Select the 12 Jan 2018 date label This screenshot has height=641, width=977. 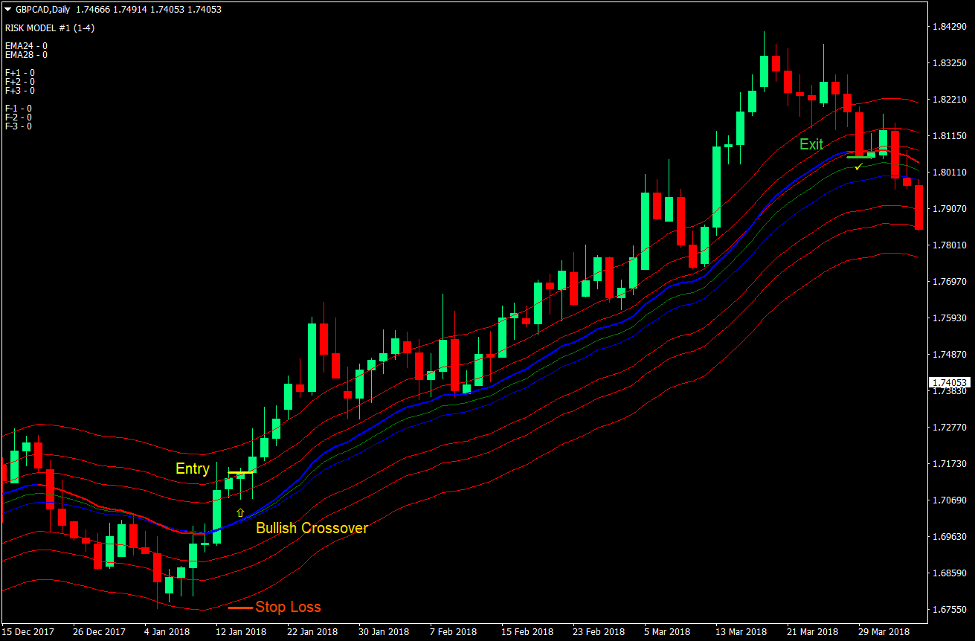coord(243,631)
